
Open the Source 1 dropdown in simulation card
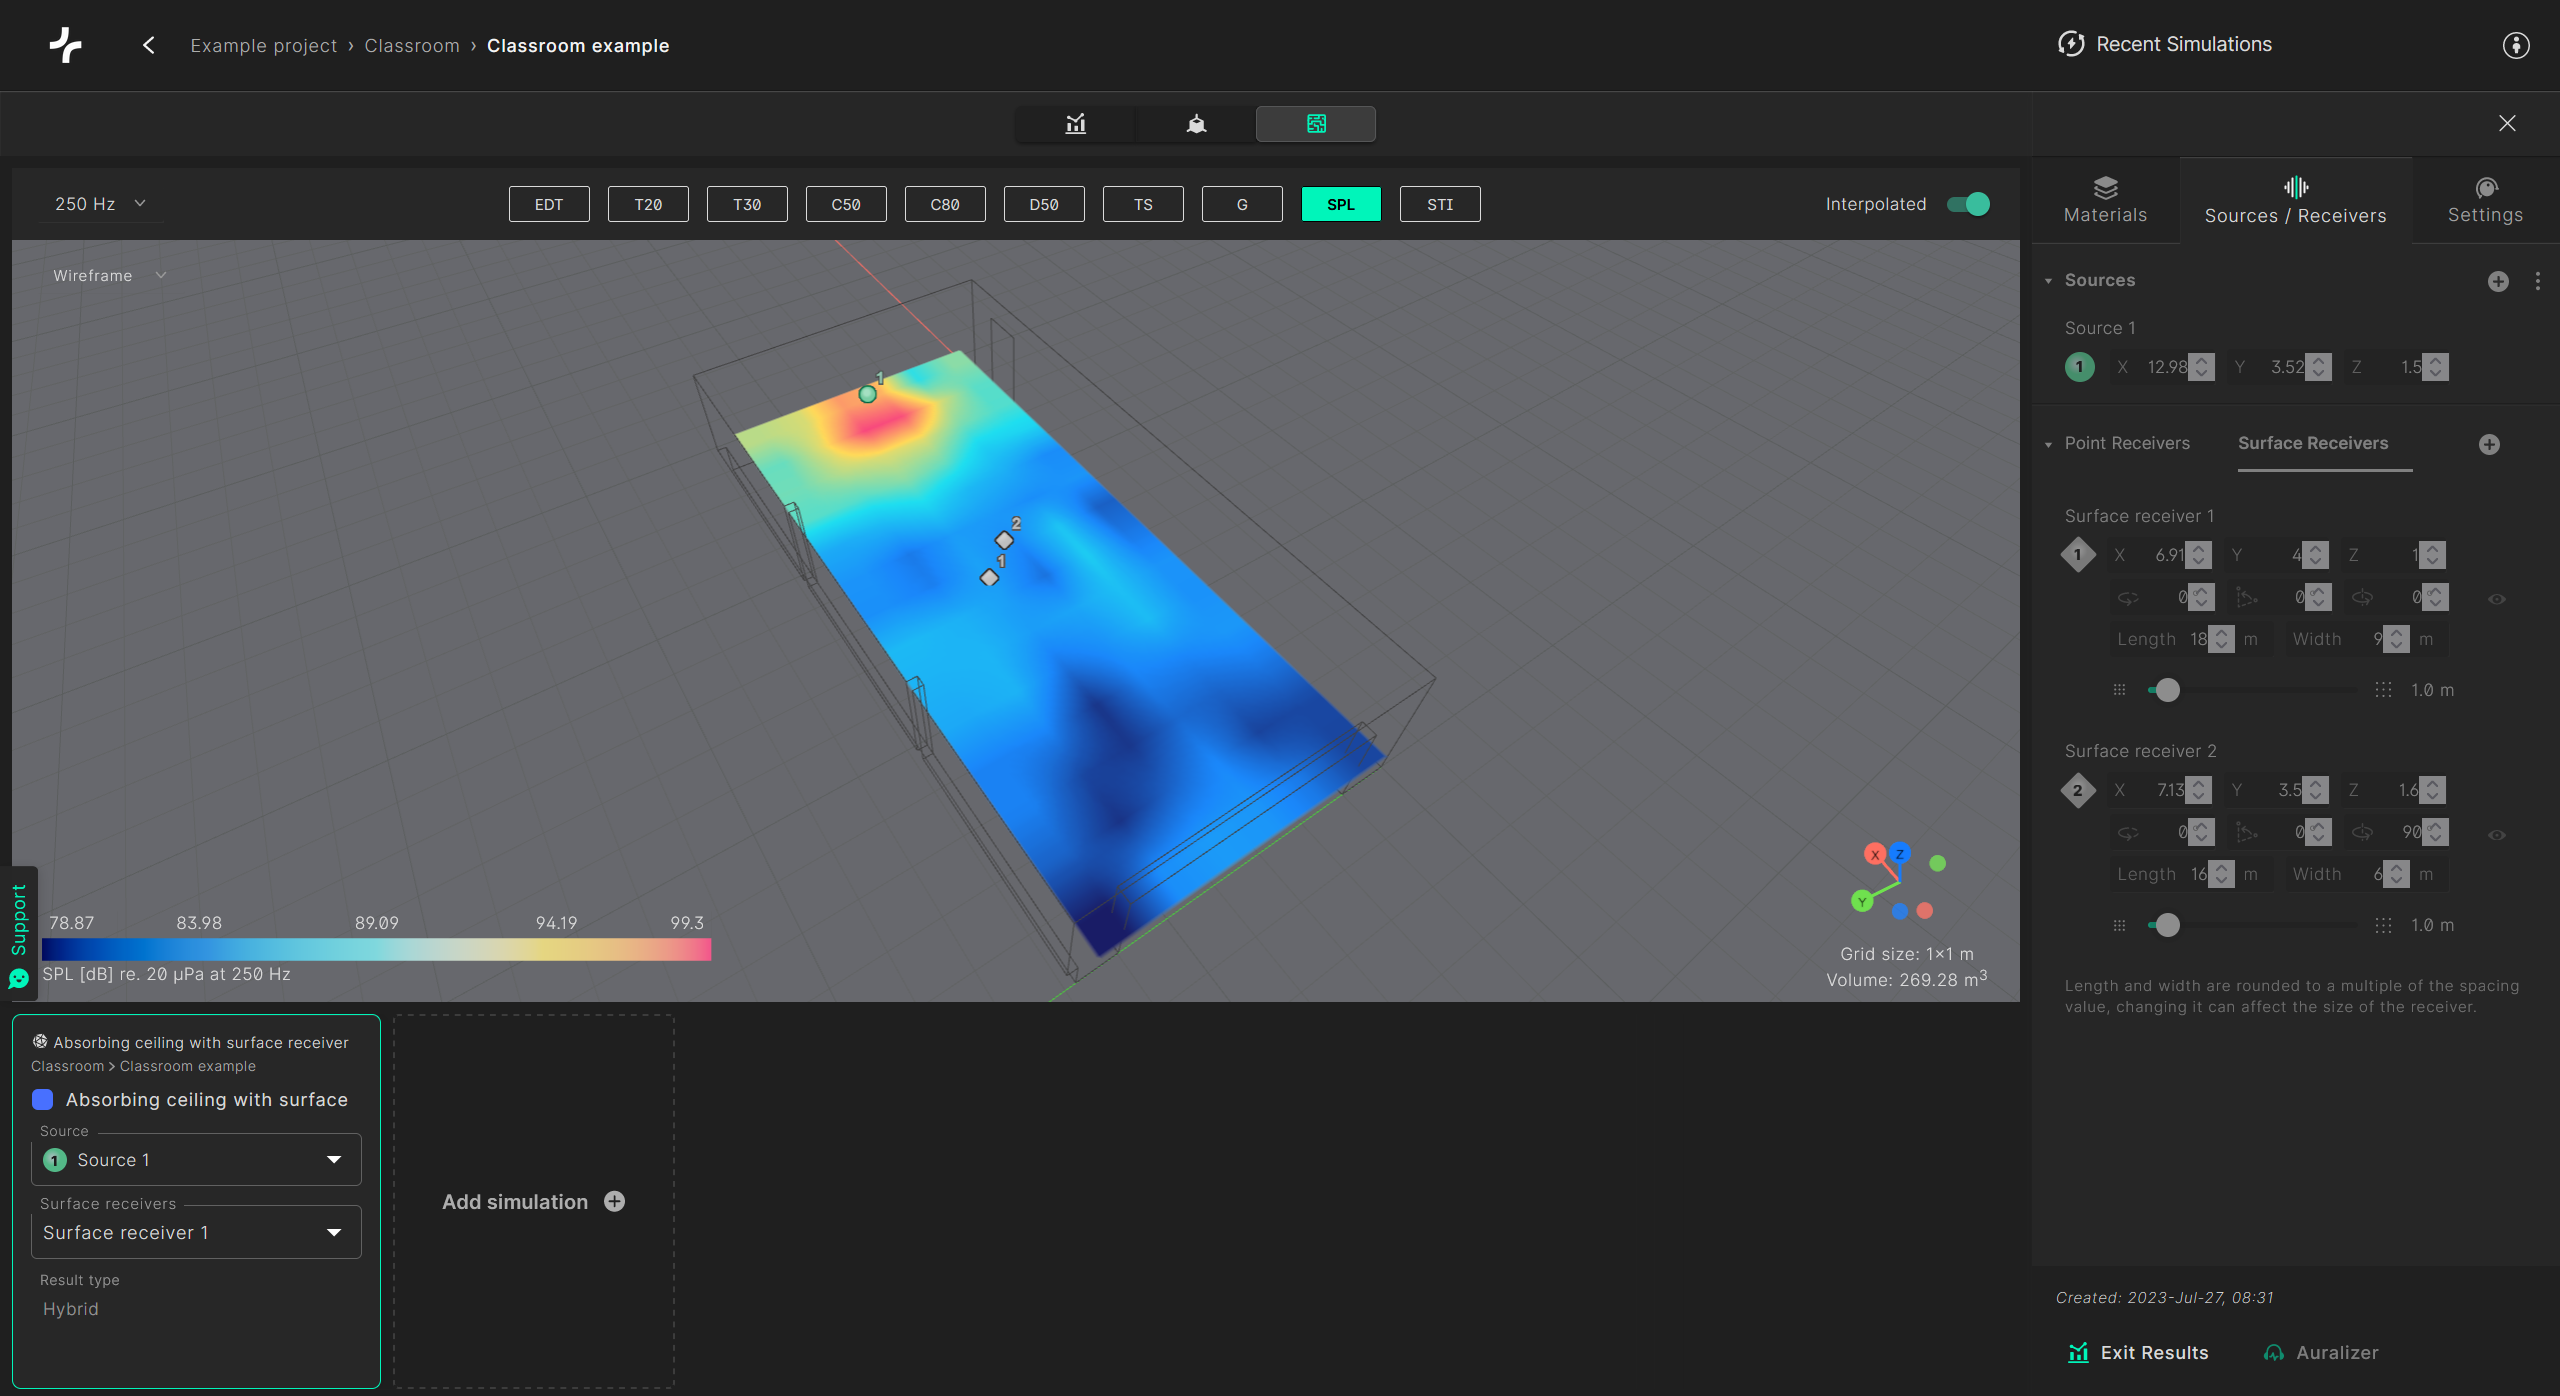(x=196, y=1160)
